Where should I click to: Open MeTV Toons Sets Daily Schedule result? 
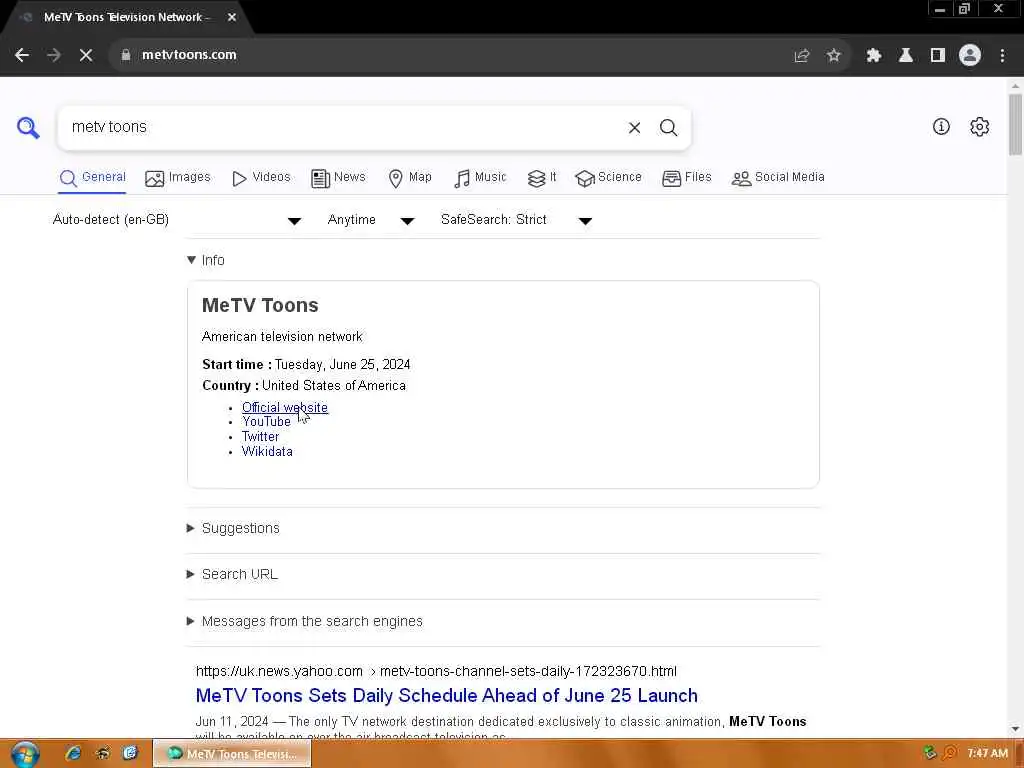pyautogui.click(x=447, y=696)
